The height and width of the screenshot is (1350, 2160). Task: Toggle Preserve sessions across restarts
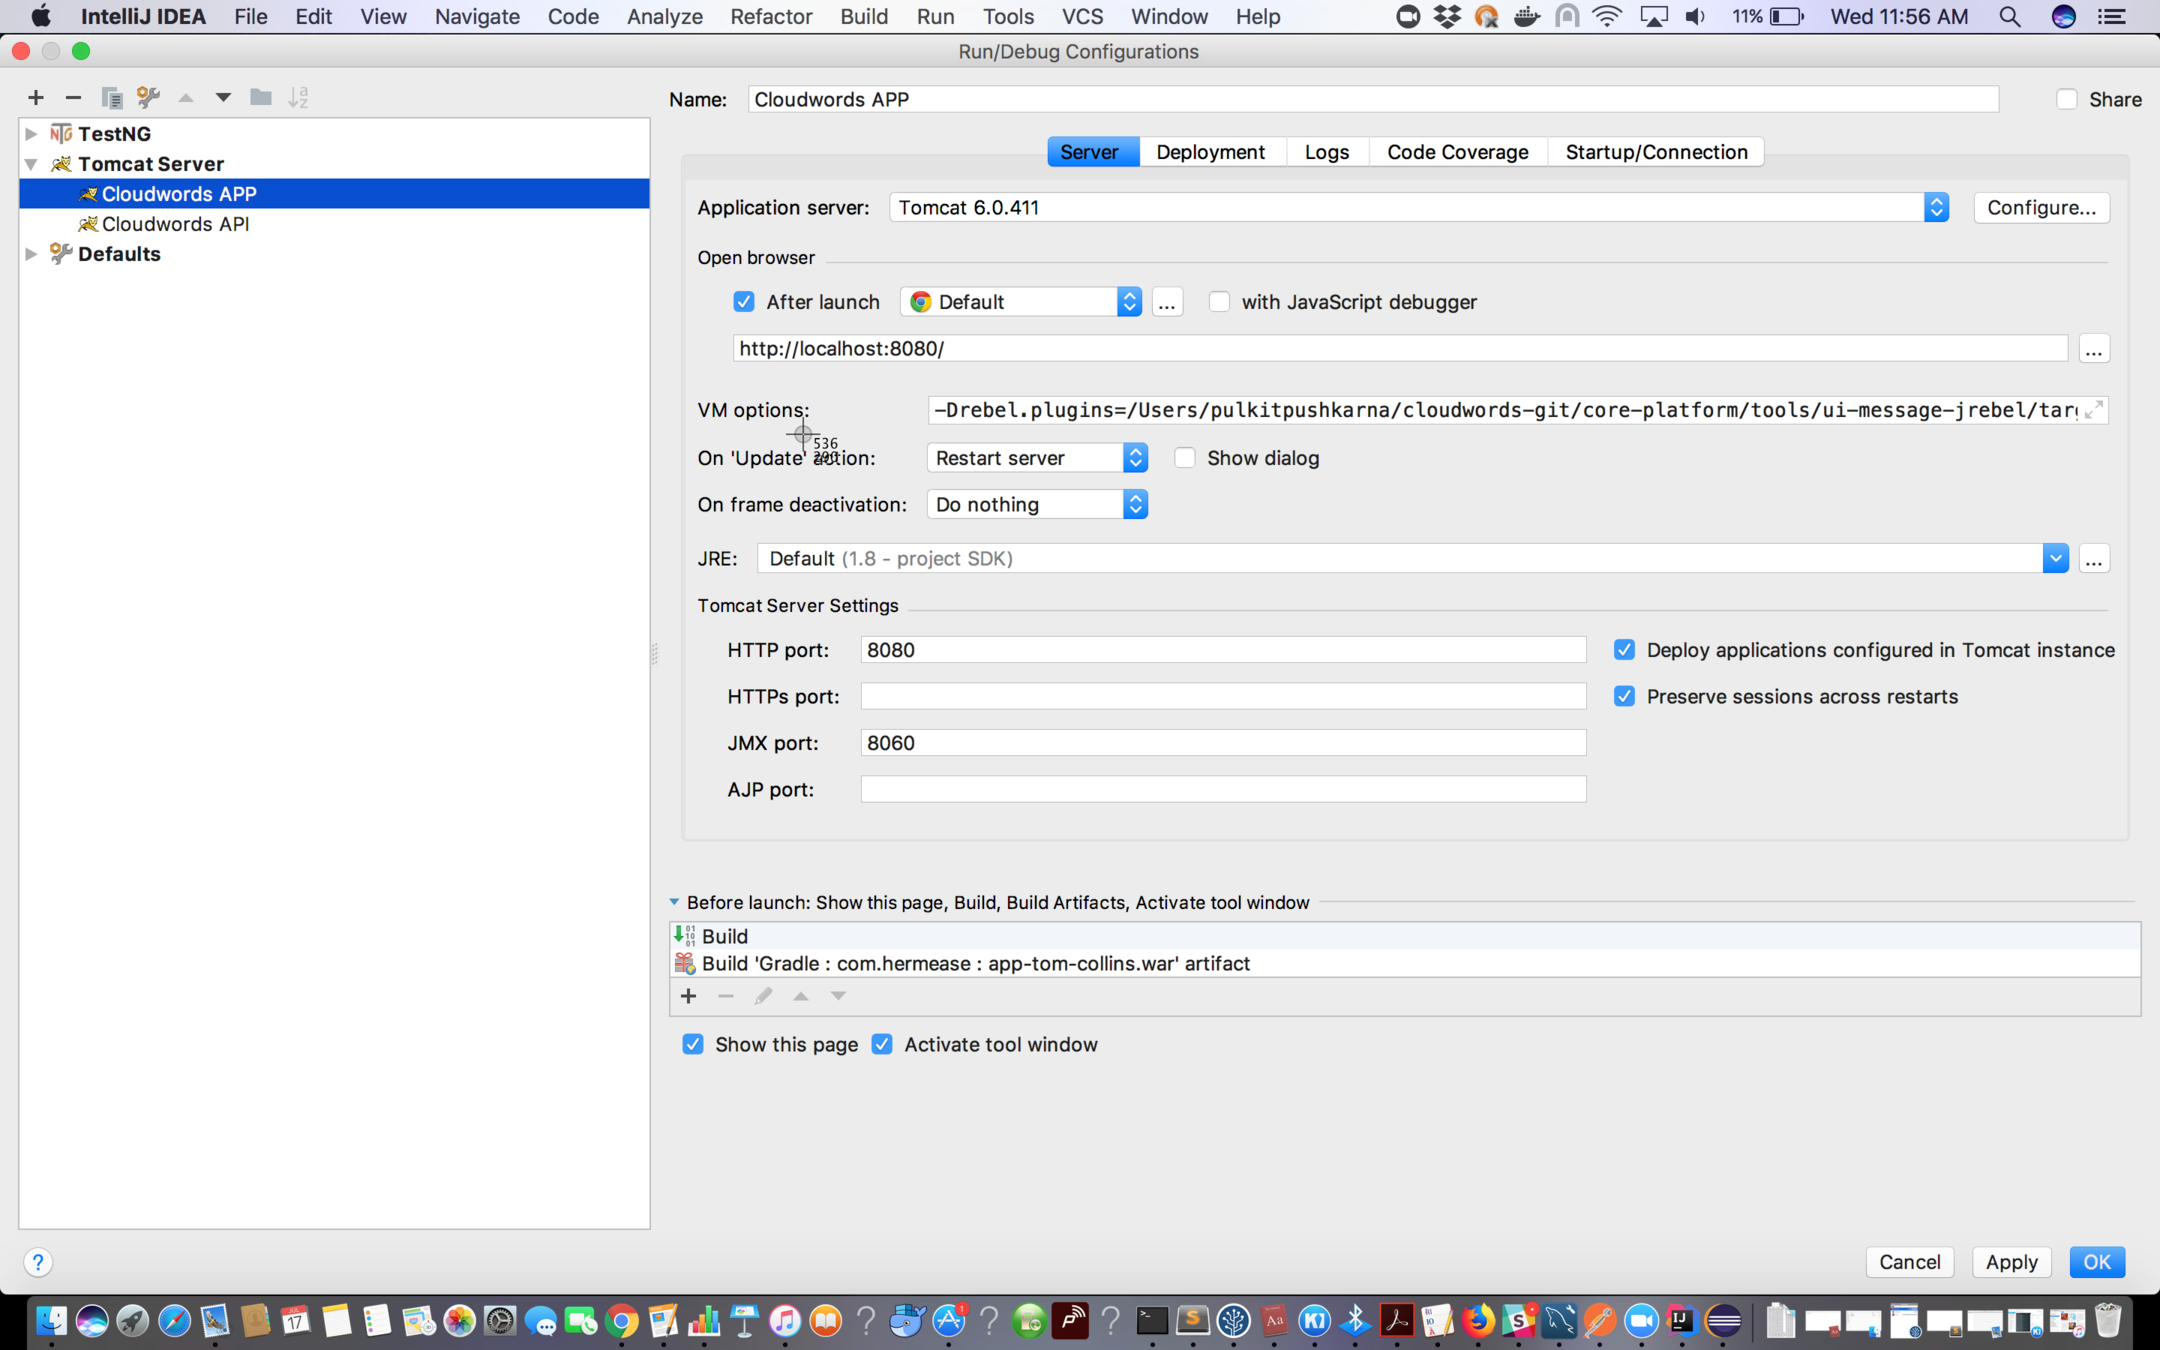(1625, 696)
